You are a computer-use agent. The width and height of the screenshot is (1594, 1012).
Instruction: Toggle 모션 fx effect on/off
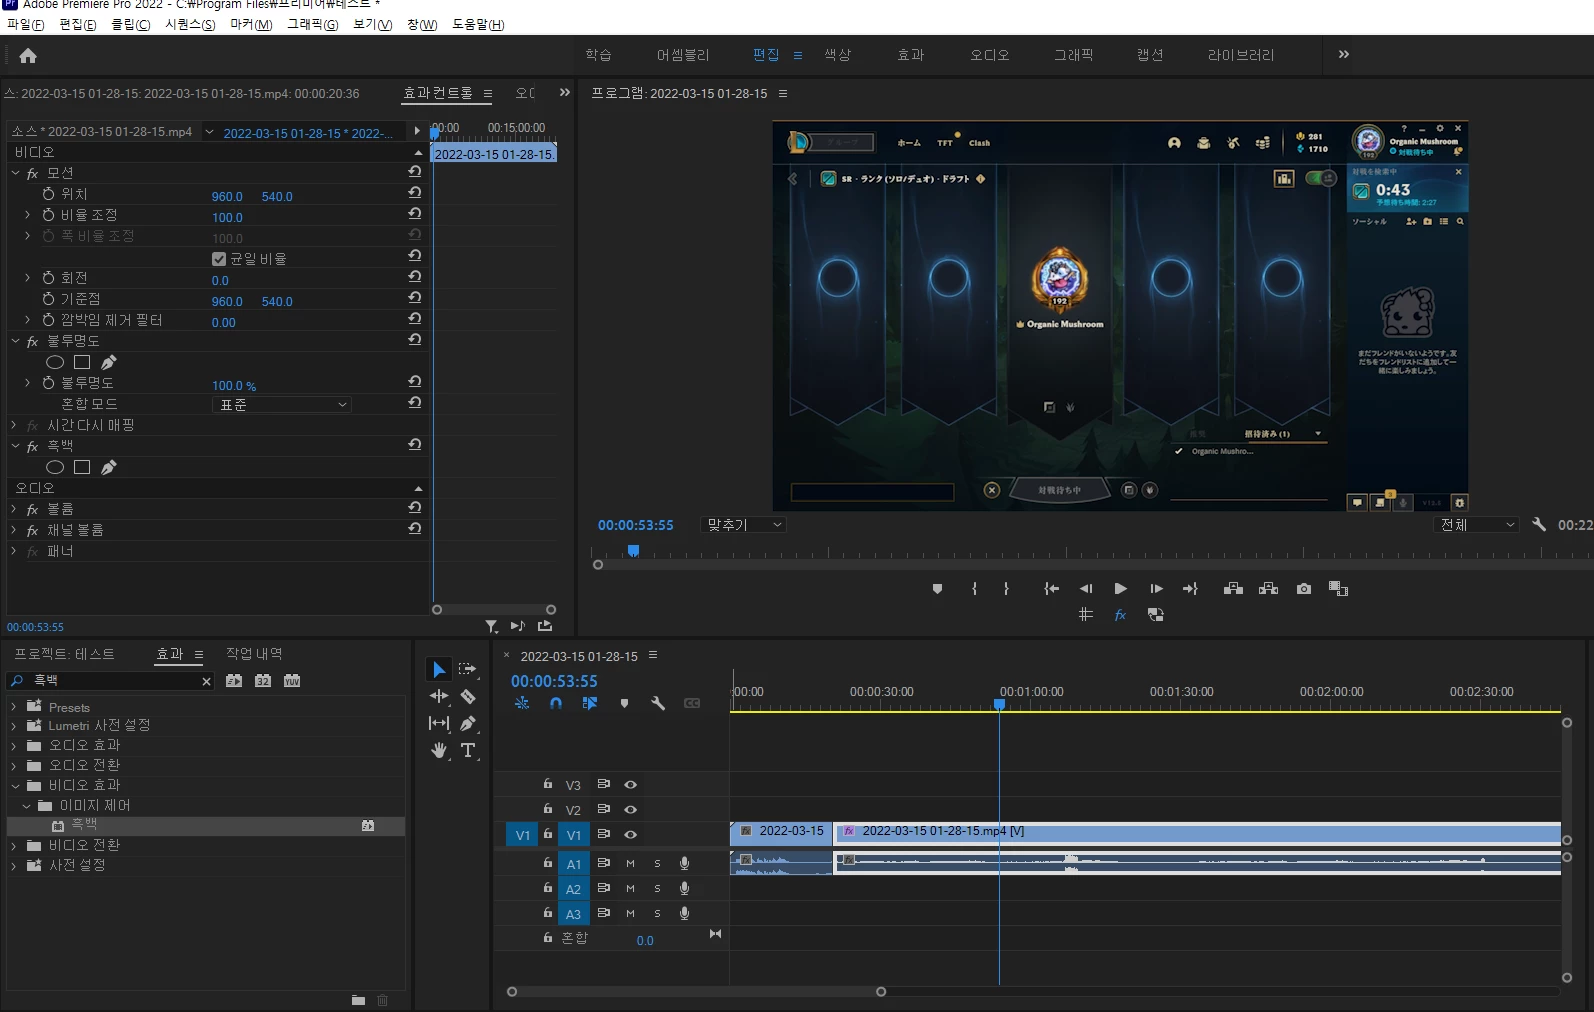point(33,174)
